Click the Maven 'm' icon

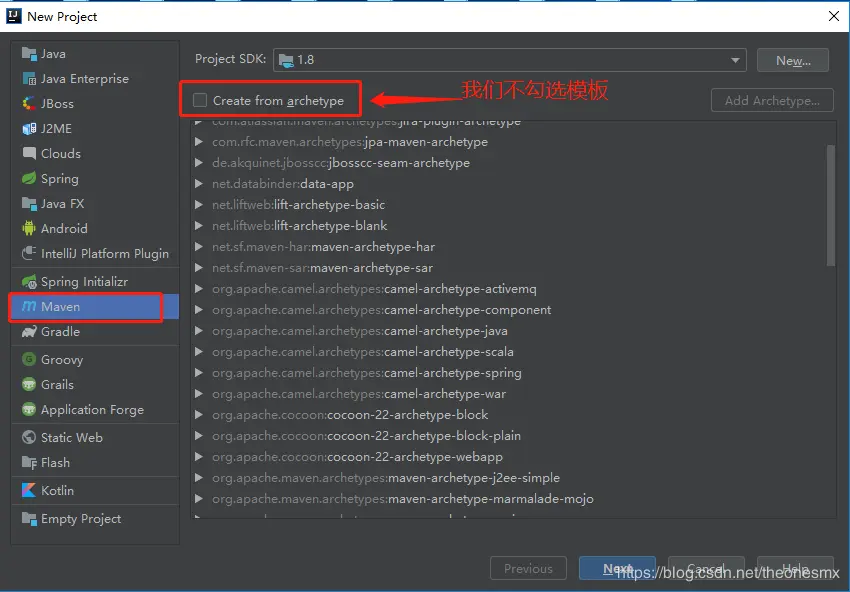[29, 306]
